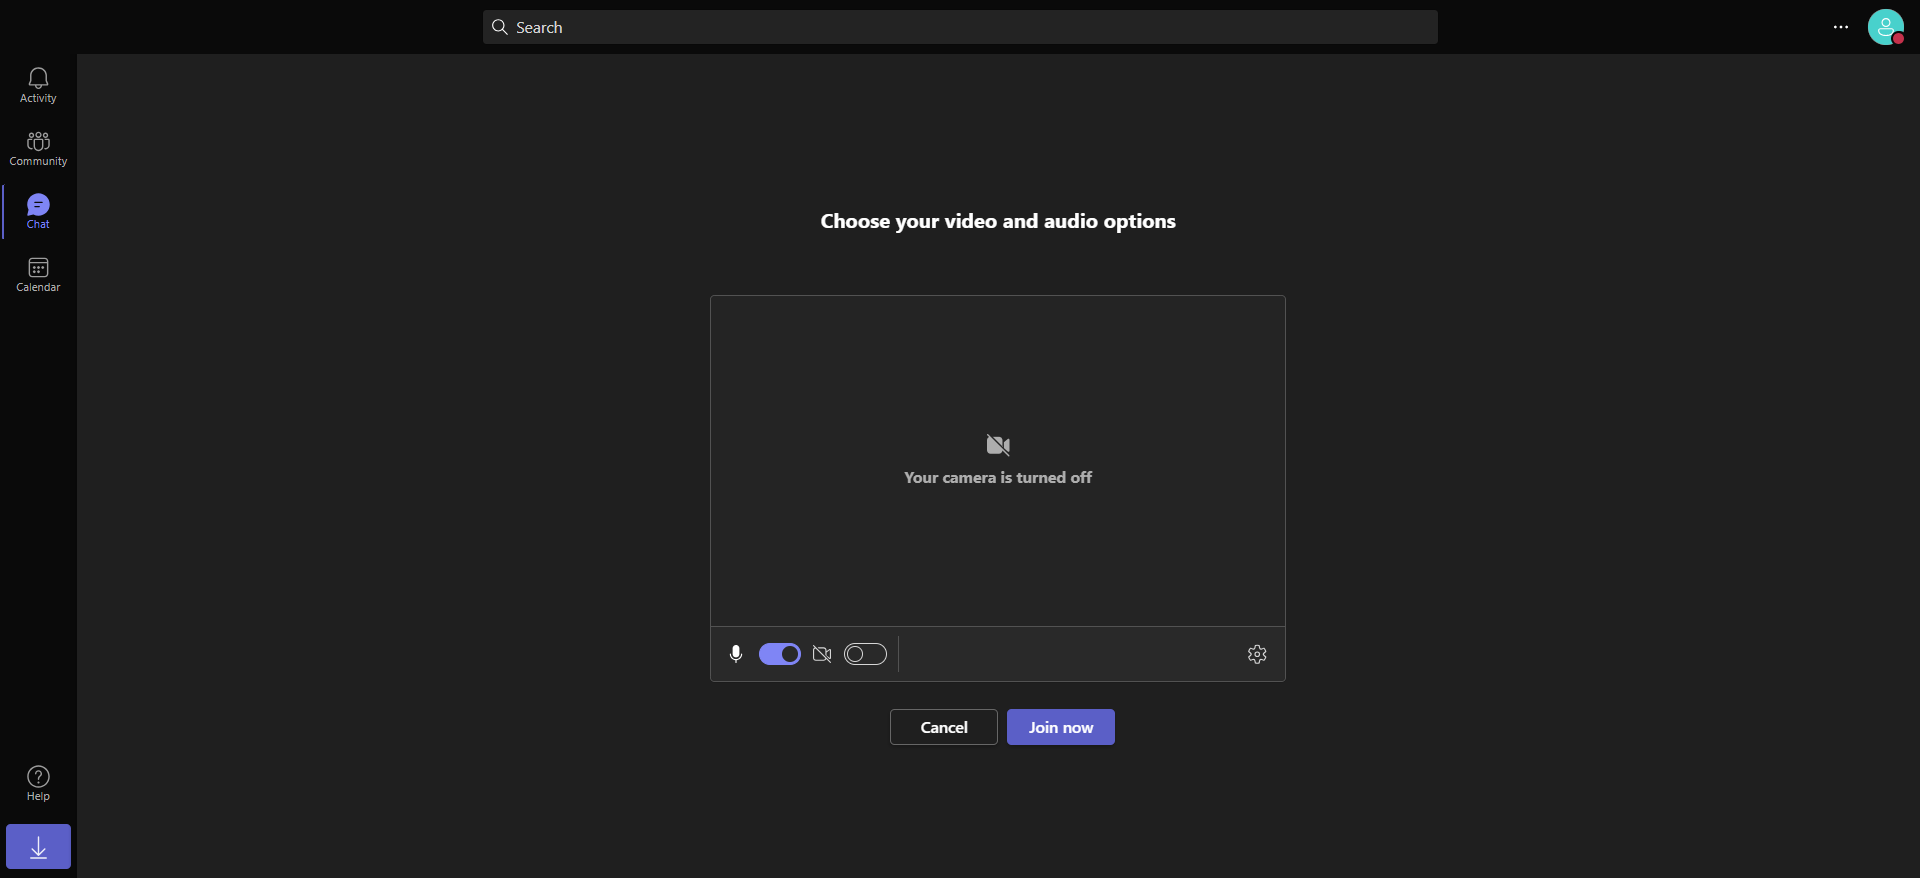Turn off the microphone toggle
Screen dimensions: 1920x878
click(780, 654)
